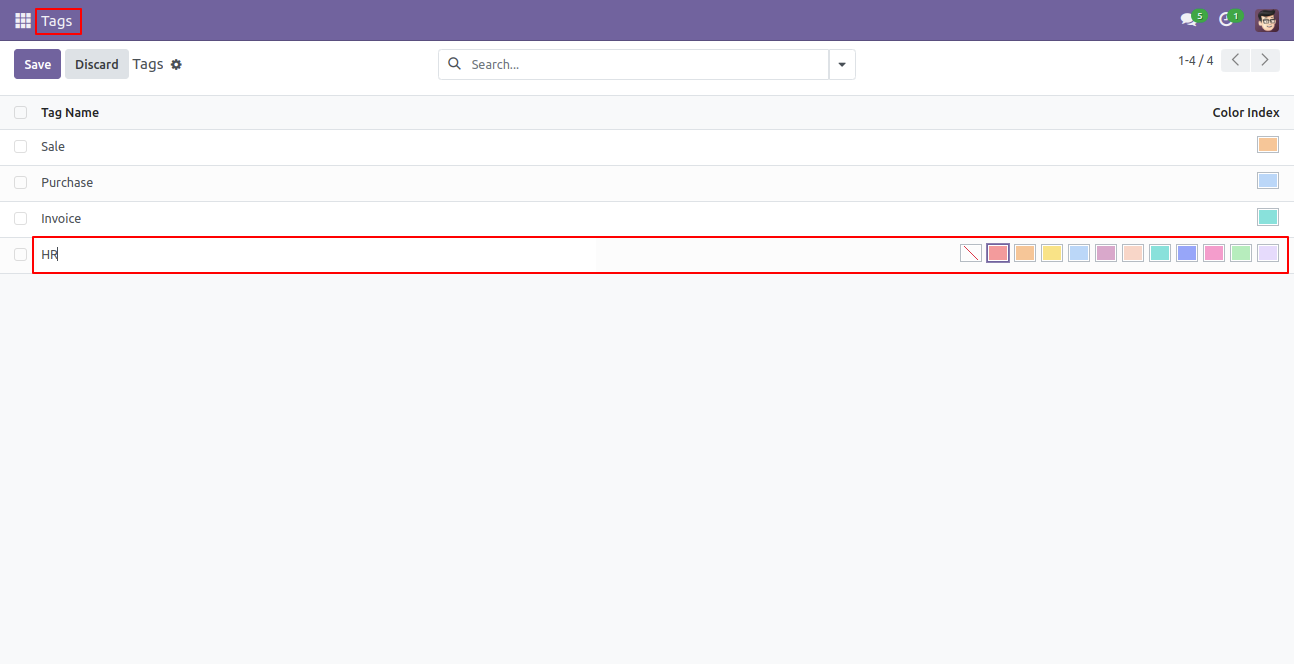This screenshot has width=1294, height=664.
Task: Open the apps grid menu icon
Action: [x=22, y=20]
